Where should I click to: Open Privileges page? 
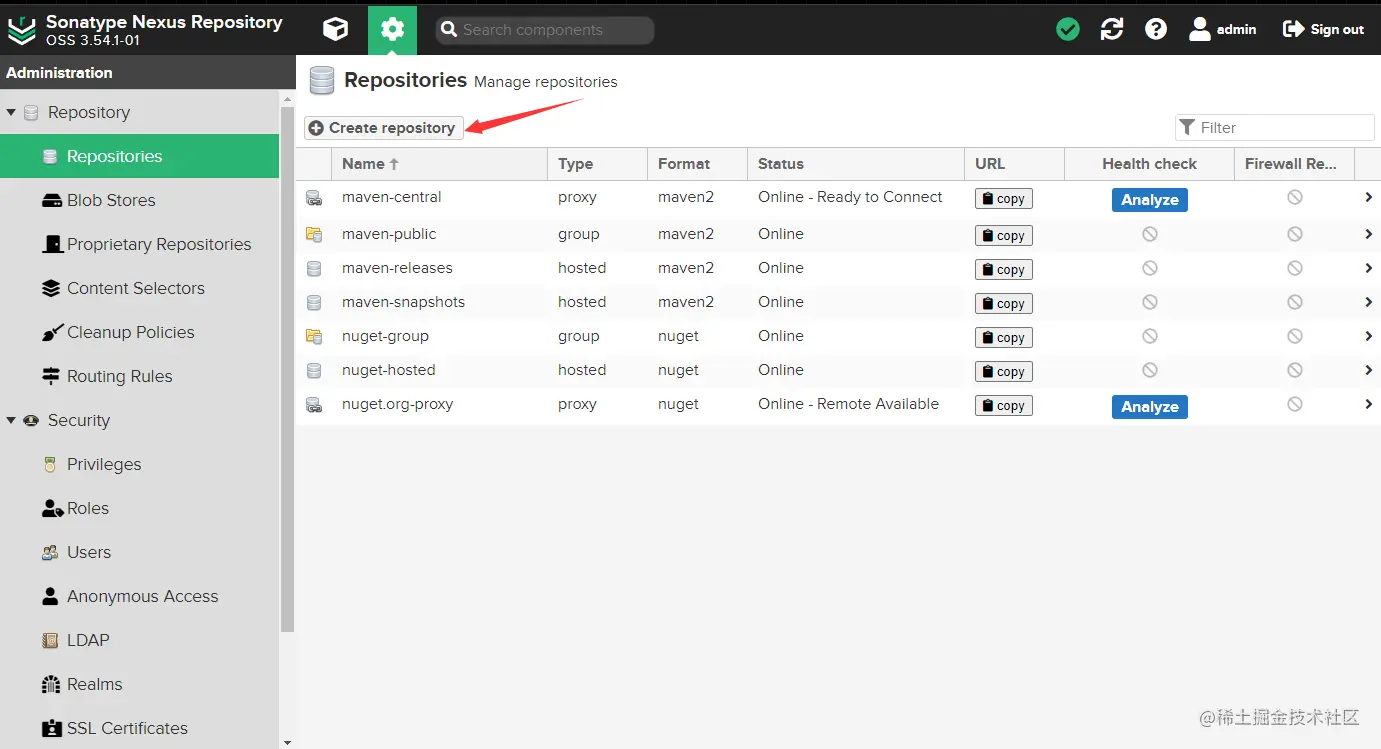tap(140, 464)
